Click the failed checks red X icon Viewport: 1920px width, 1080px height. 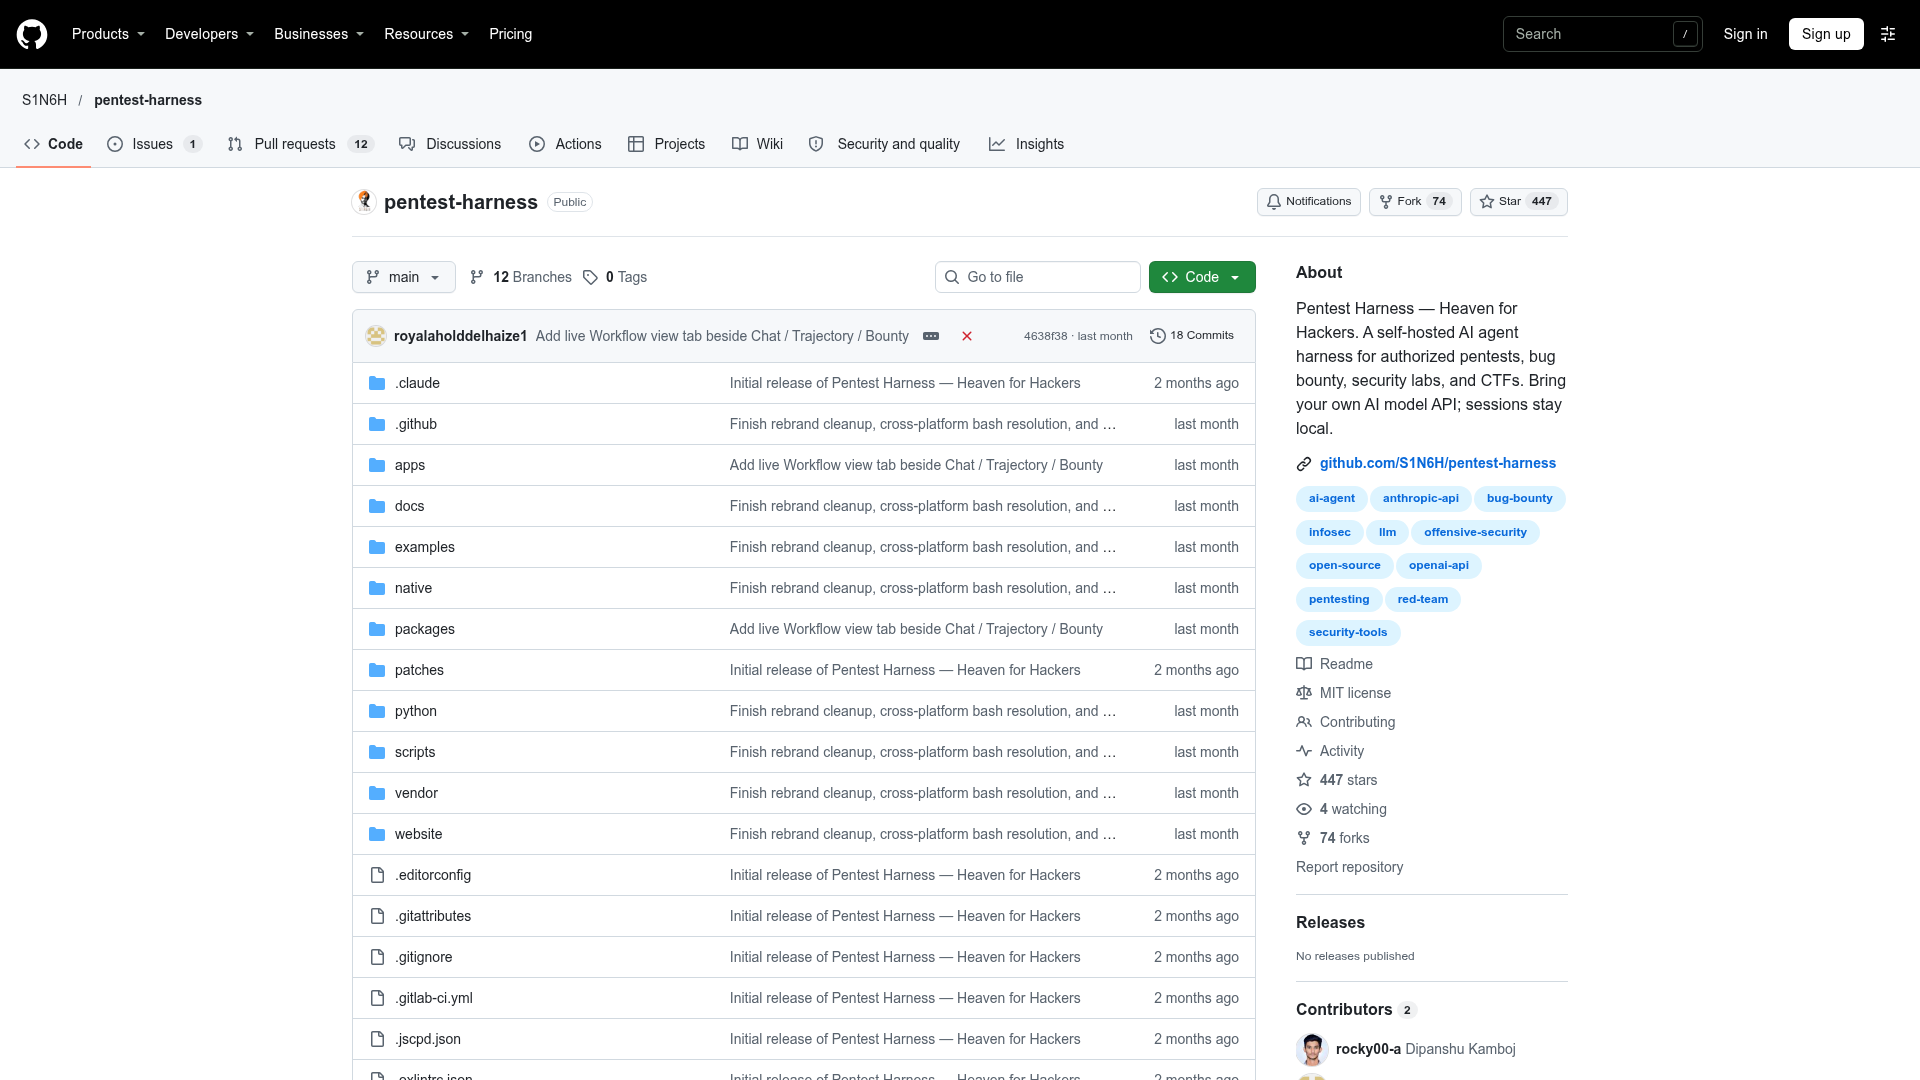967,336
